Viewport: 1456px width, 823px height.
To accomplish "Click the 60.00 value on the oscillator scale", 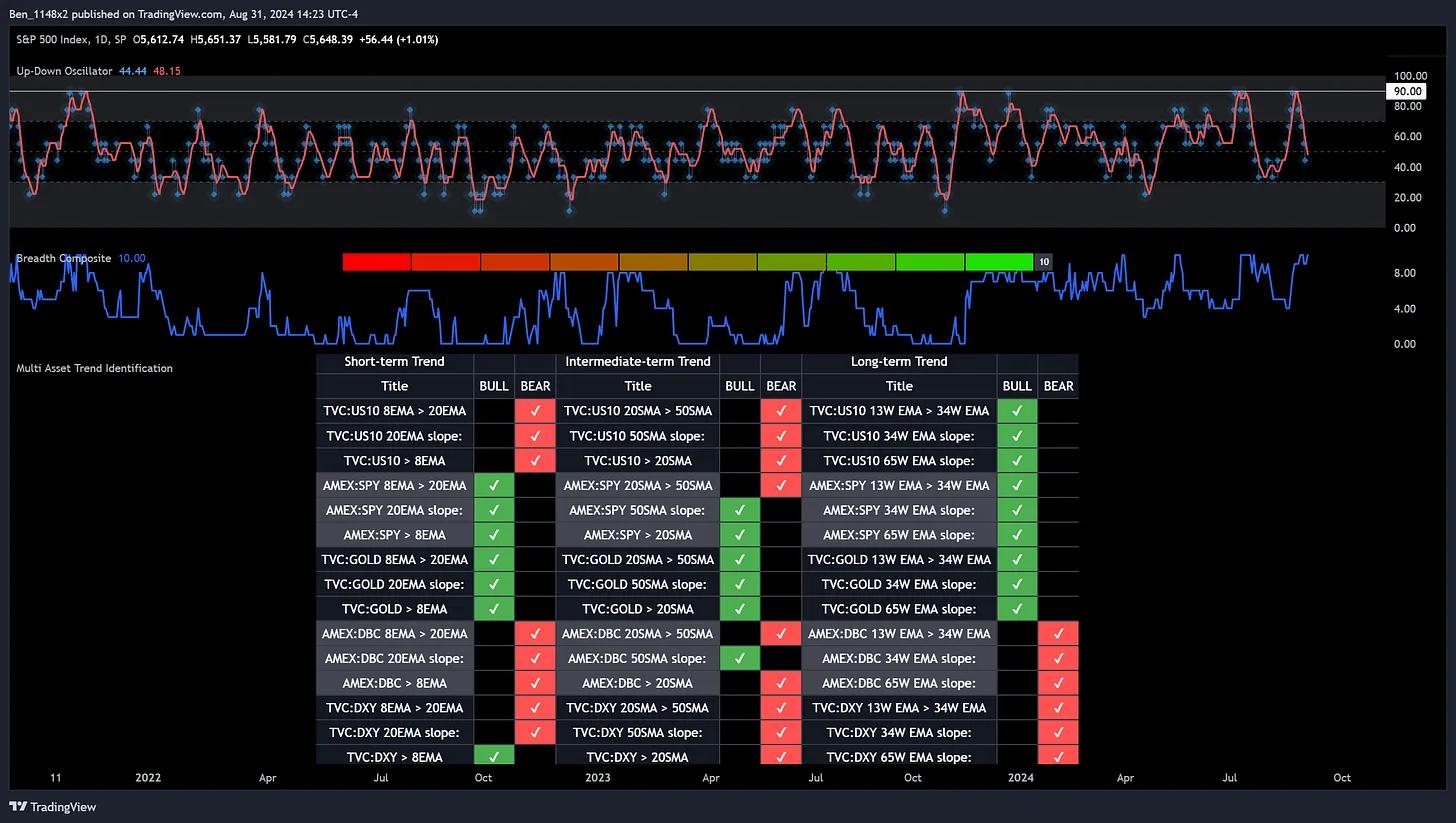I will (1410, 137).
